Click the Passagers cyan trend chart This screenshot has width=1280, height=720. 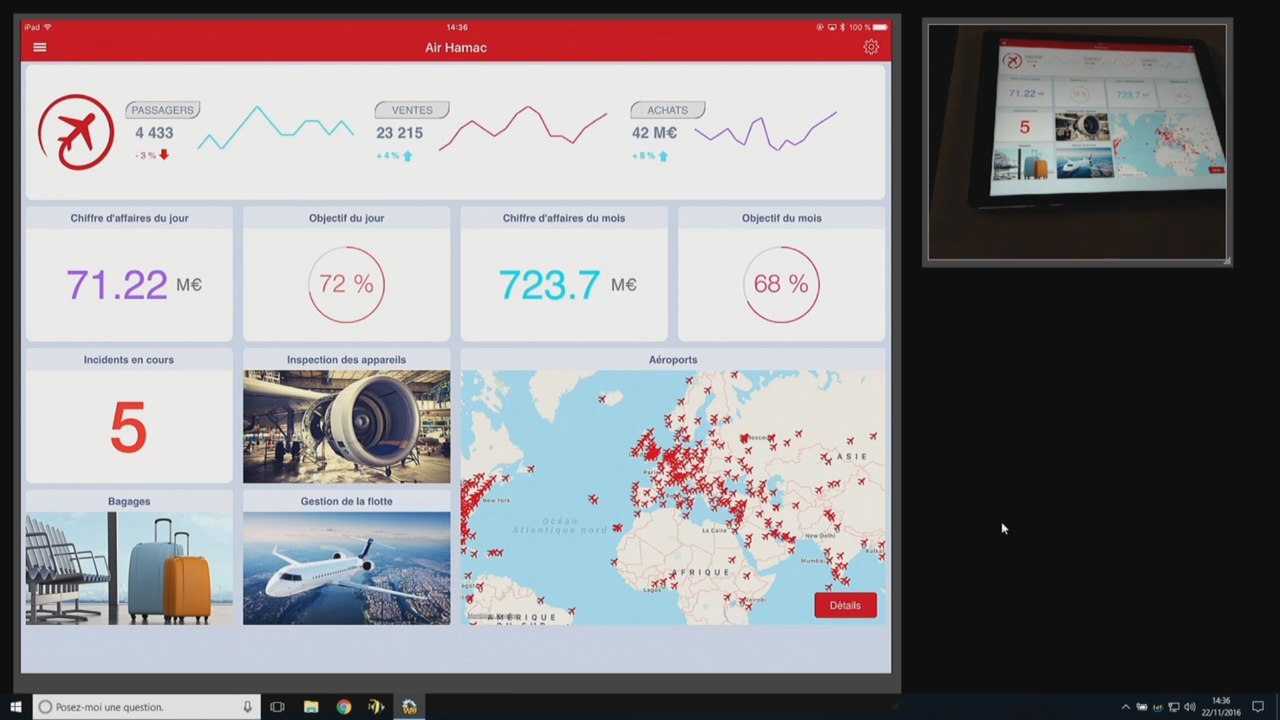(x=276, y=128)
